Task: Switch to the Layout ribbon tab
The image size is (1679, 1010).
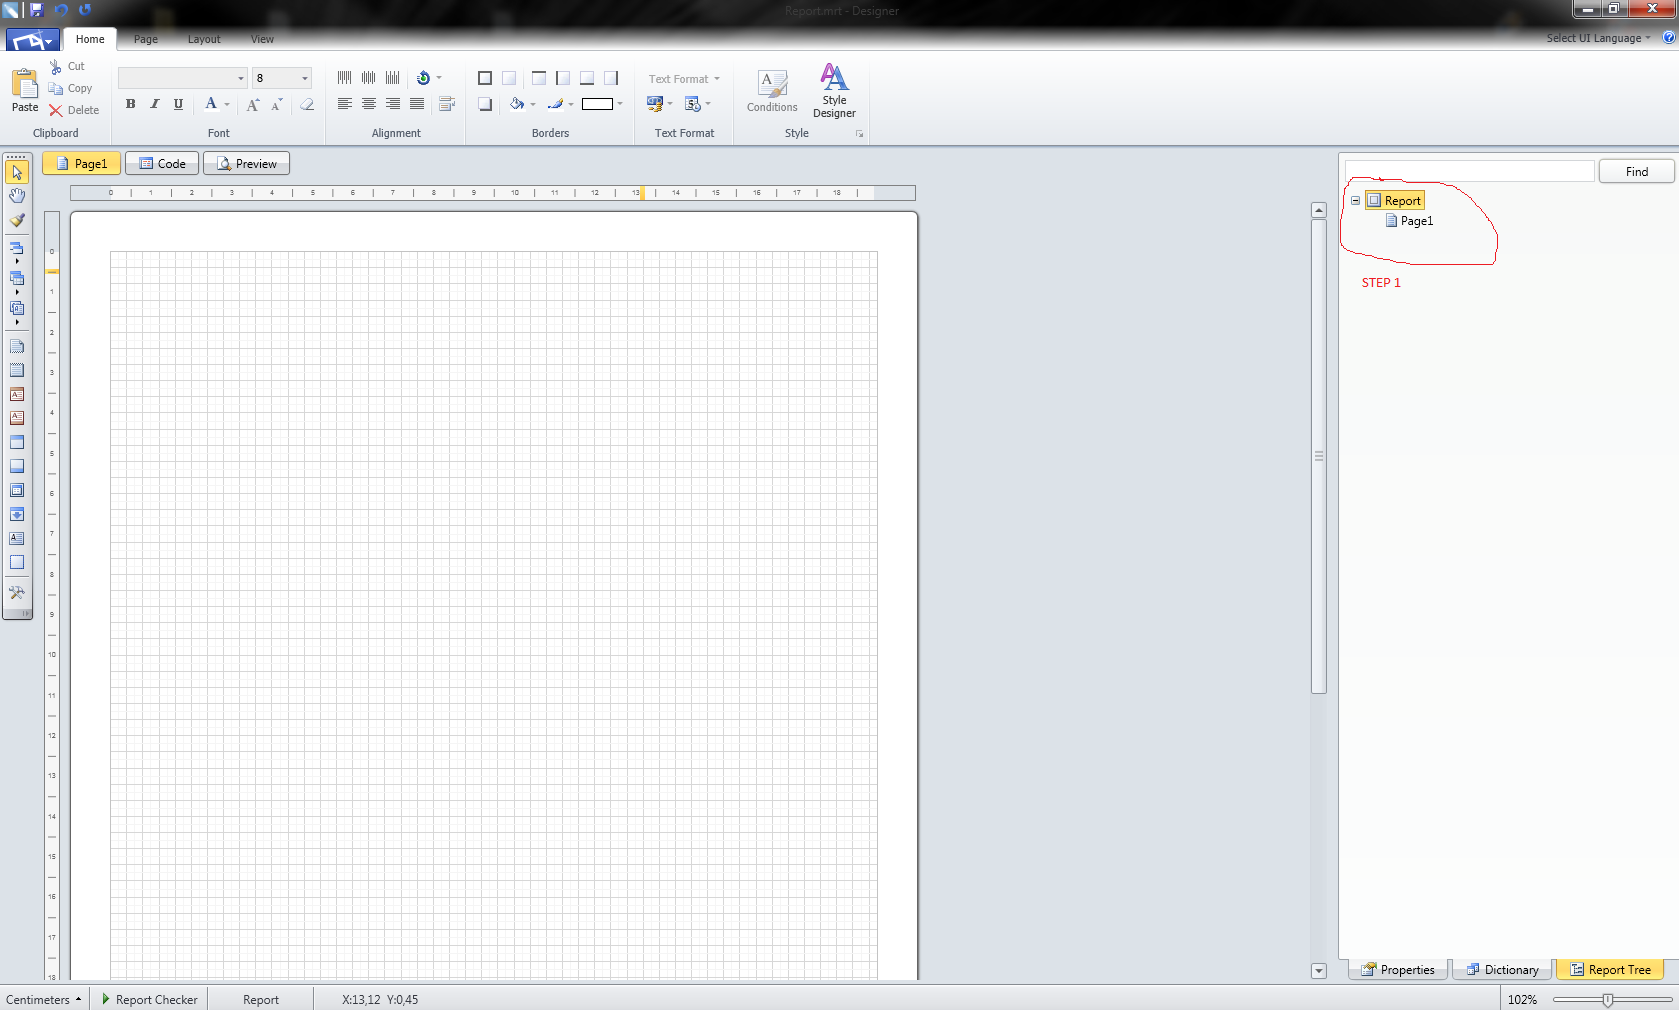Action: point(204,39)
